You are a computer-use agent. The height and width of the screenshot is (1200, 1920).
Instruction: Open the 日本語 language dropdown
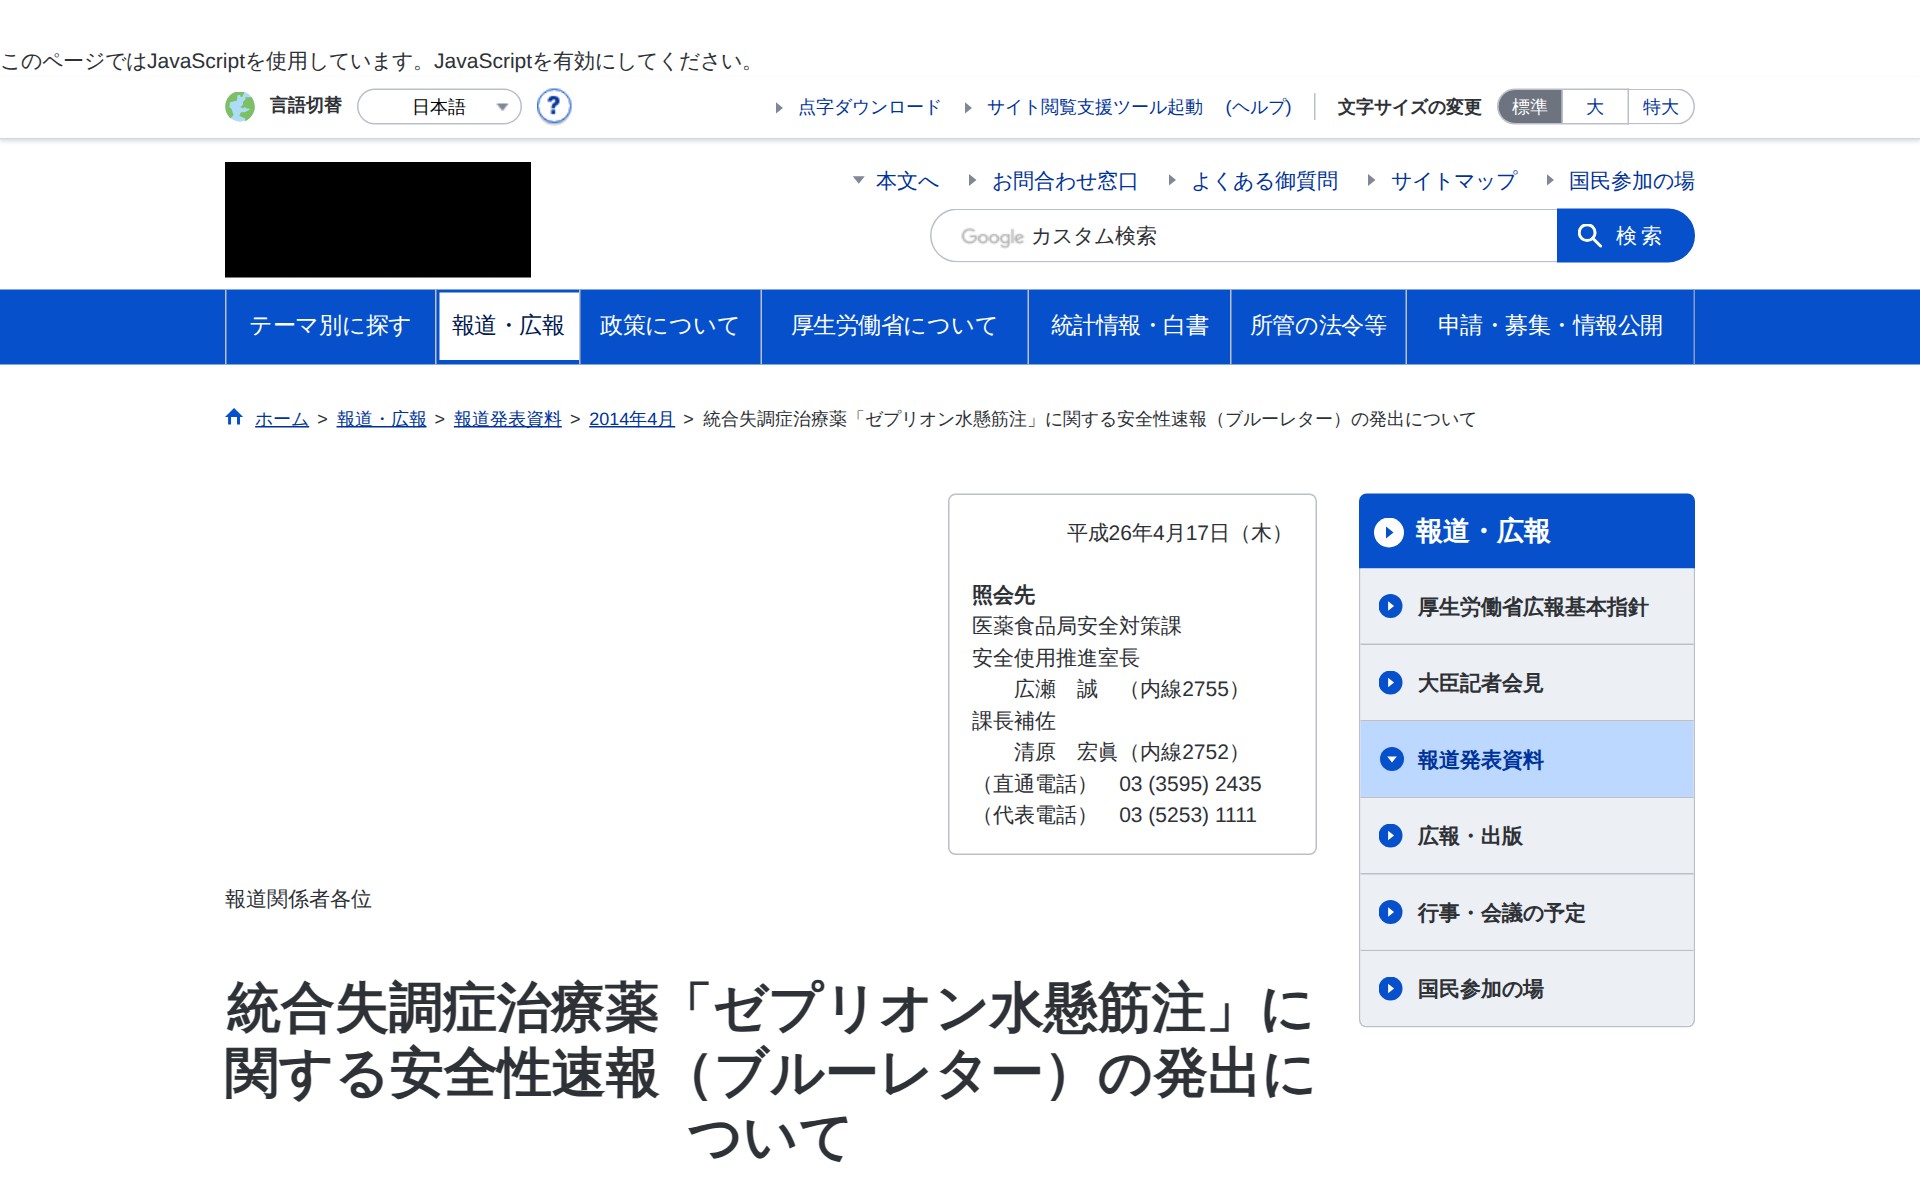440,107
